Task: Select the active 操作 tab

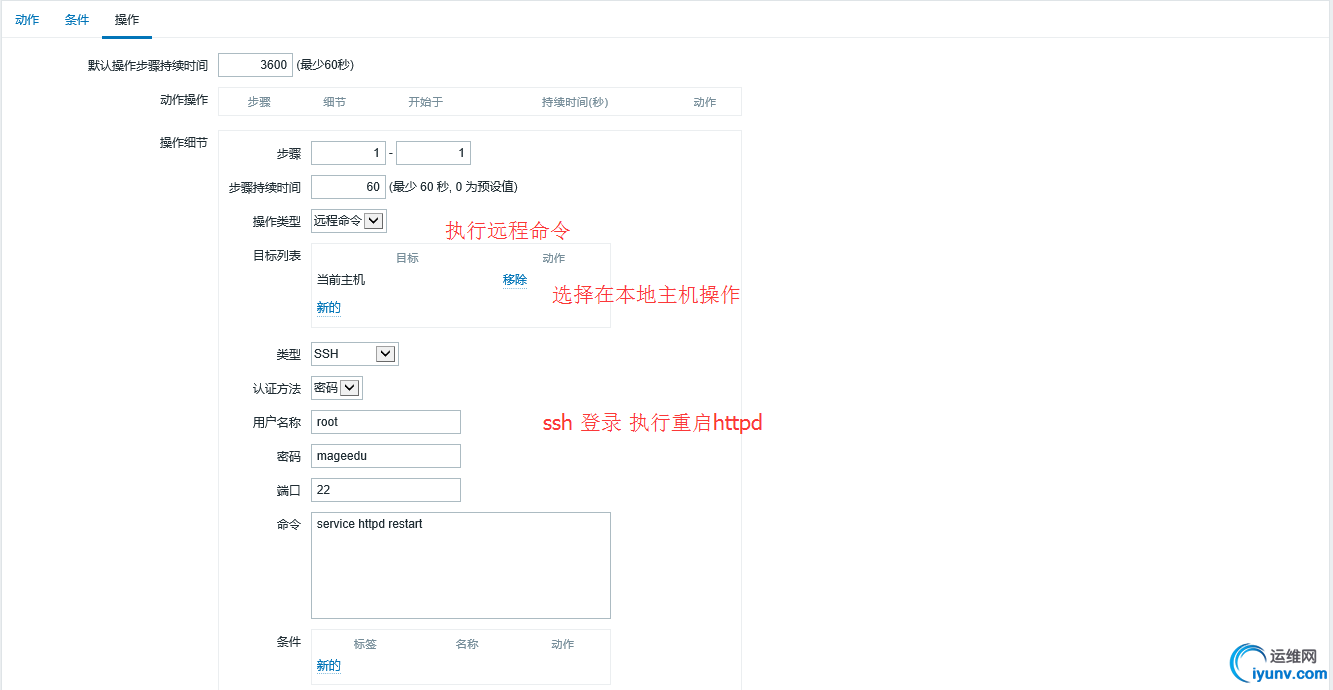Action: click(126, 19)
